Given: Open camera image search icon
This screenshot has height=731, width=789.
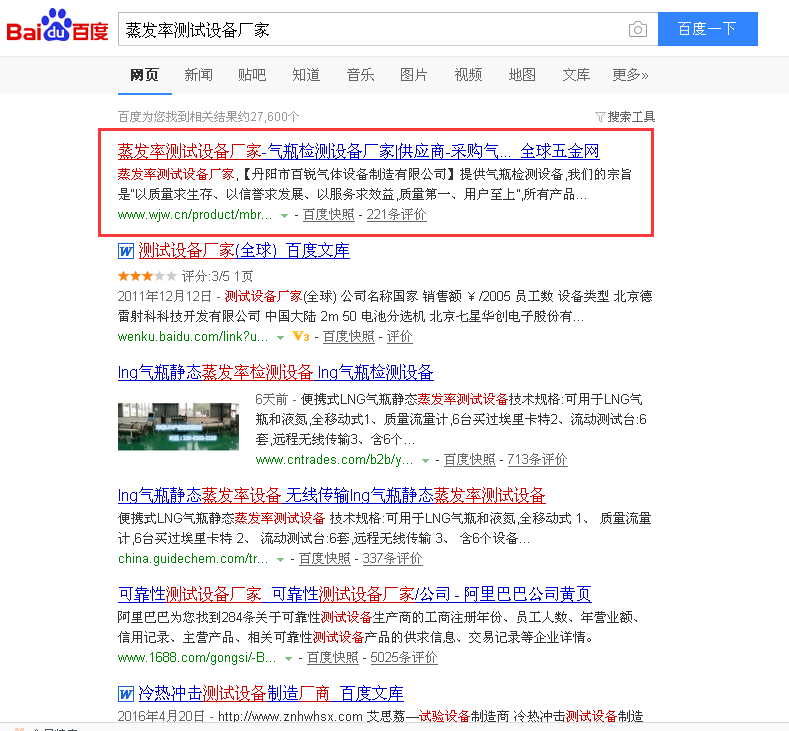Looking at the screenshot, I should coord(638,29).
